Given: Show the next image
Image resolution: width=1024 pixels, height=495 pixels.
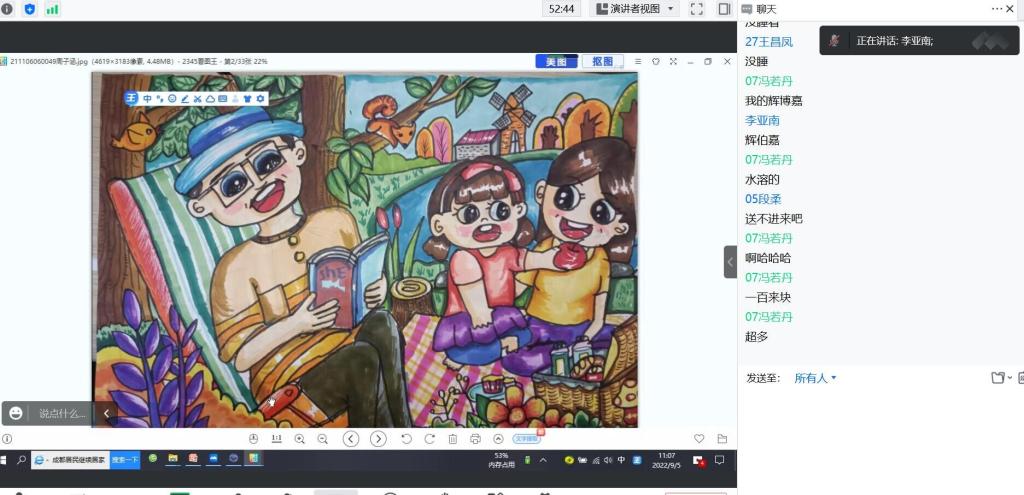Looking at the screenshot, I should click(x=378, y=439).
